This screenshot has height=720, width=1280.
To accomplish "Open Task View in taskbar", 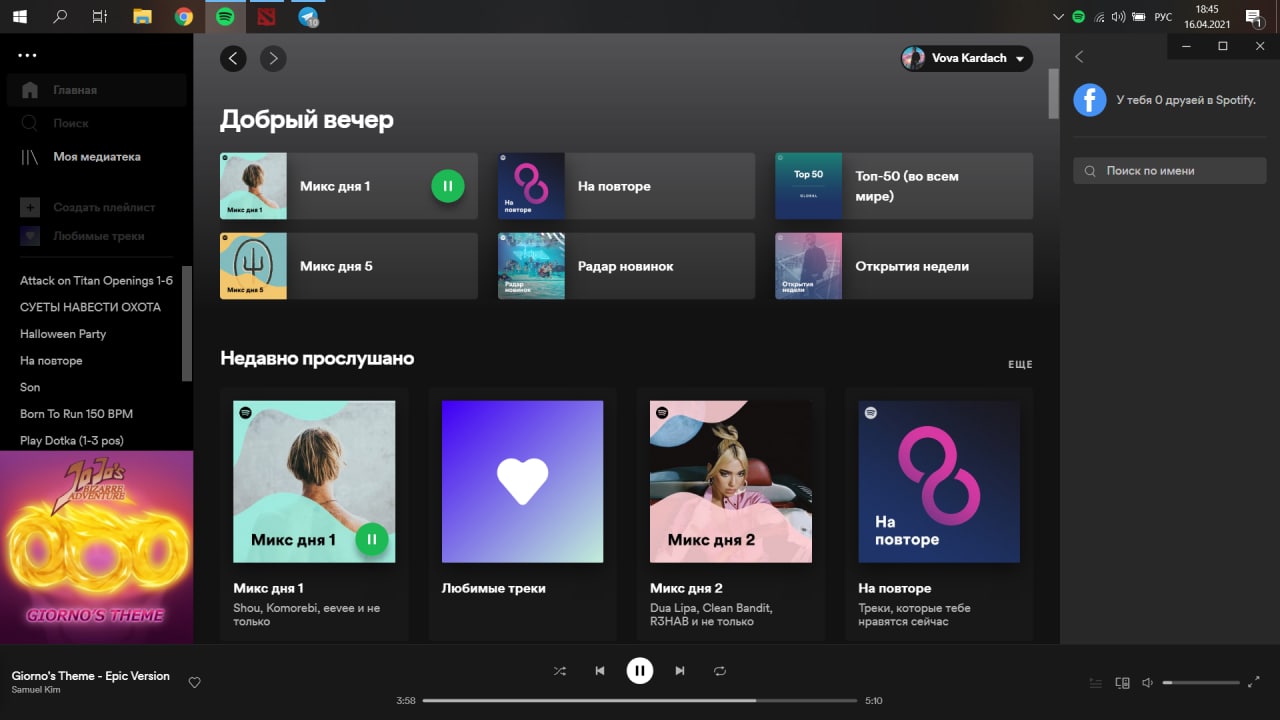I will point(99,16).
